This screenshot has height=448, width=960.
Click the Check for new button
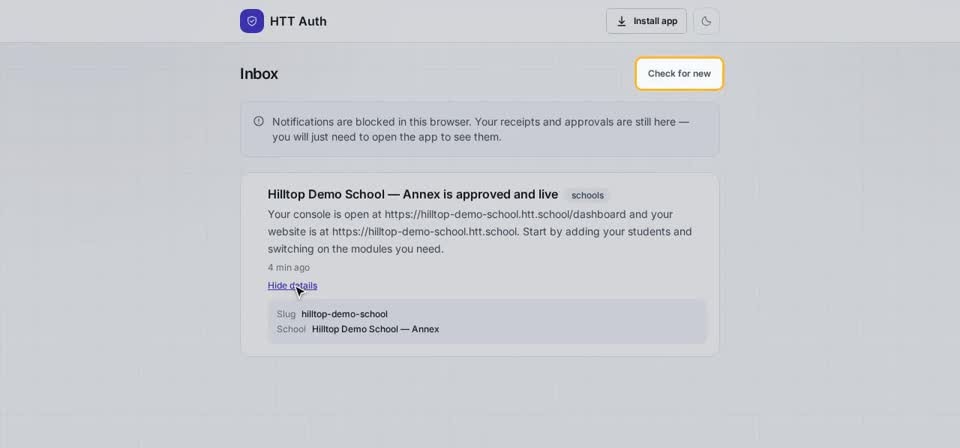(x=679, y=73)
